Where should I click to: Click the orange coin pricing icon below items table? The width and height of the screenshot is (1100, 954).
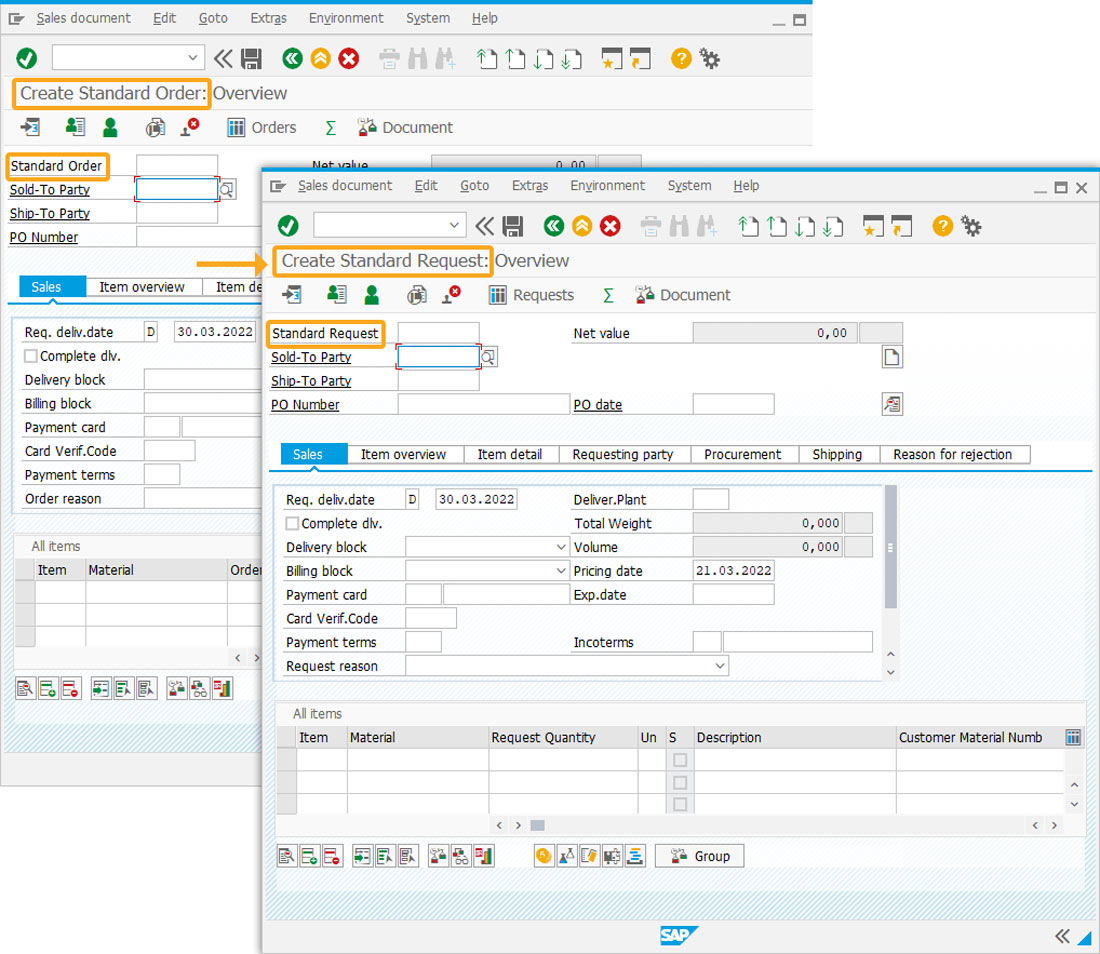(x=544, y=856)
